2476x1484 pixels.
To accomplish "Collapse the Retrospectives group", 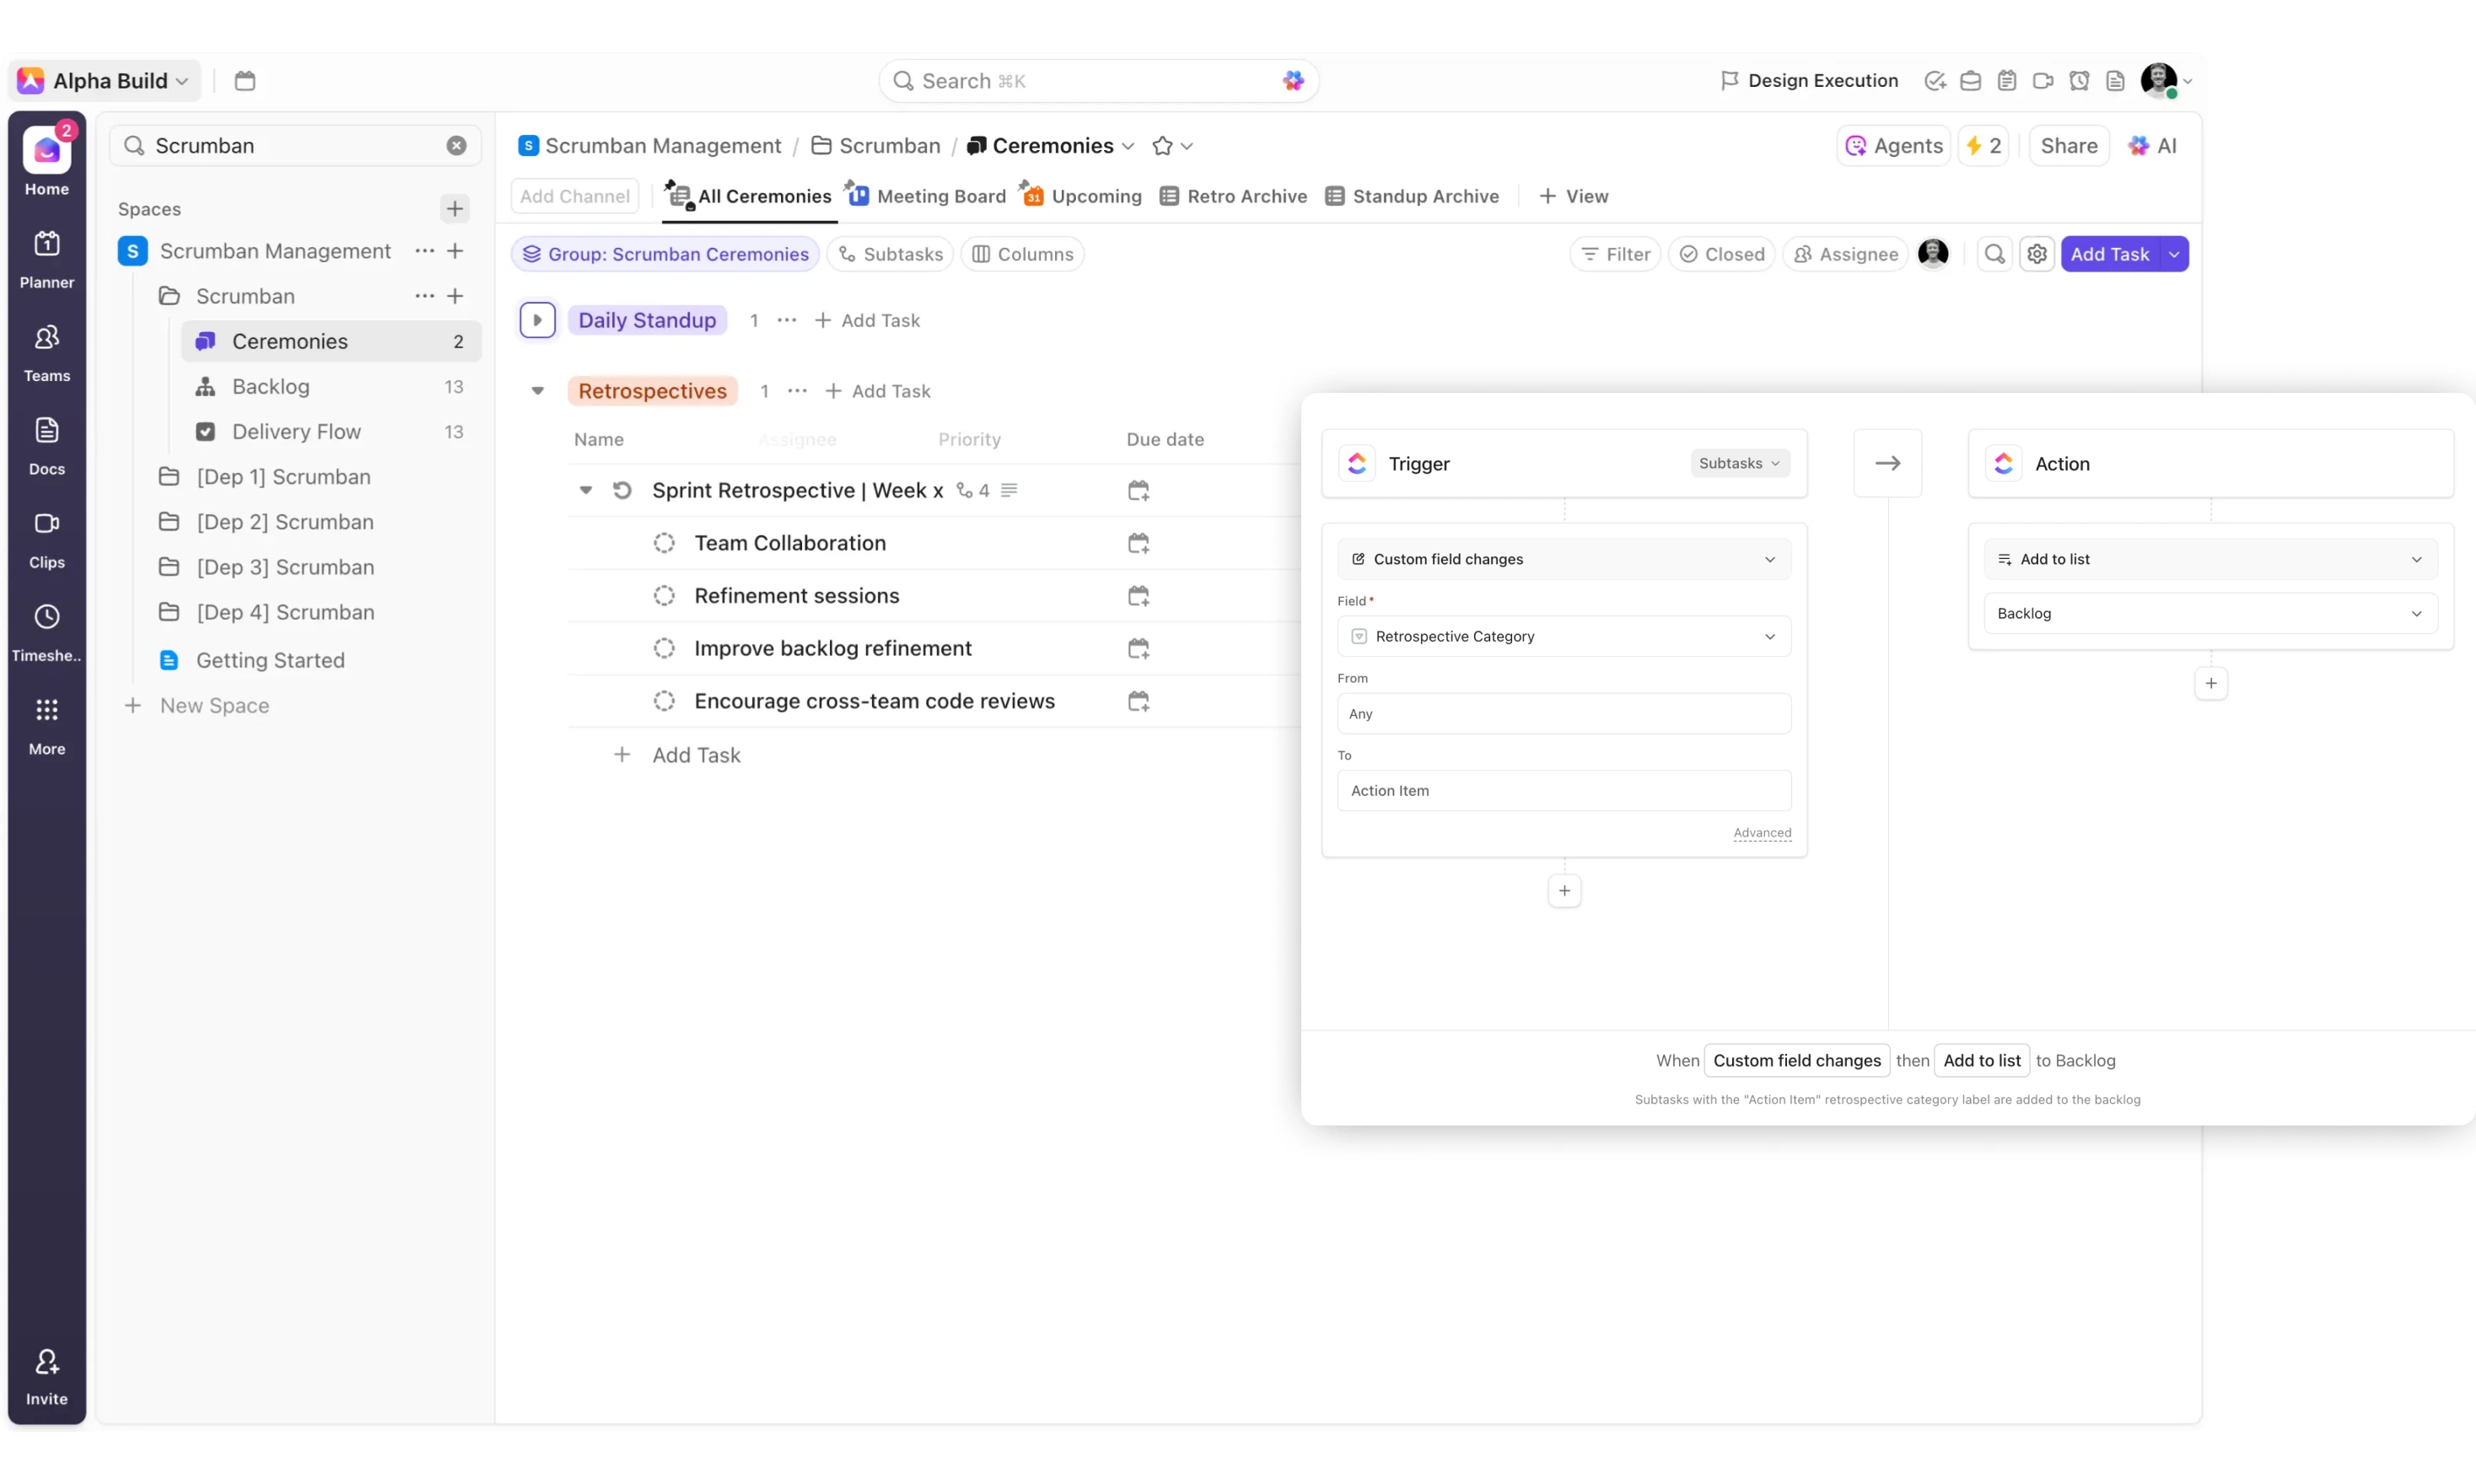I will click(x=537, y=391).
